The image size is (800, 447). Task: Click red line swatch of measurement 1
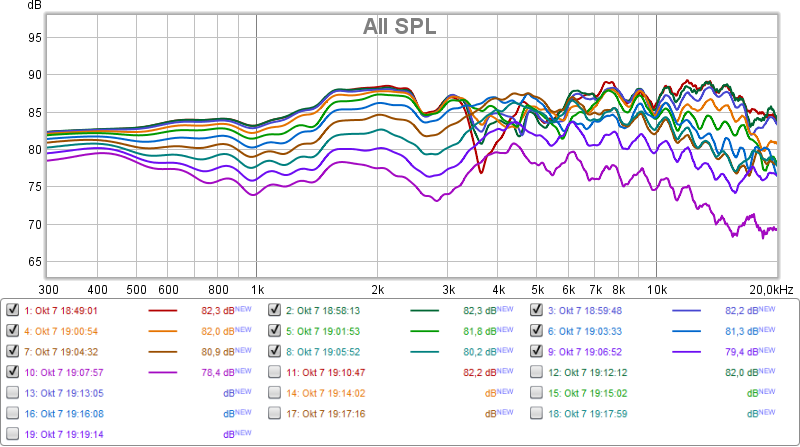(167, 311)
